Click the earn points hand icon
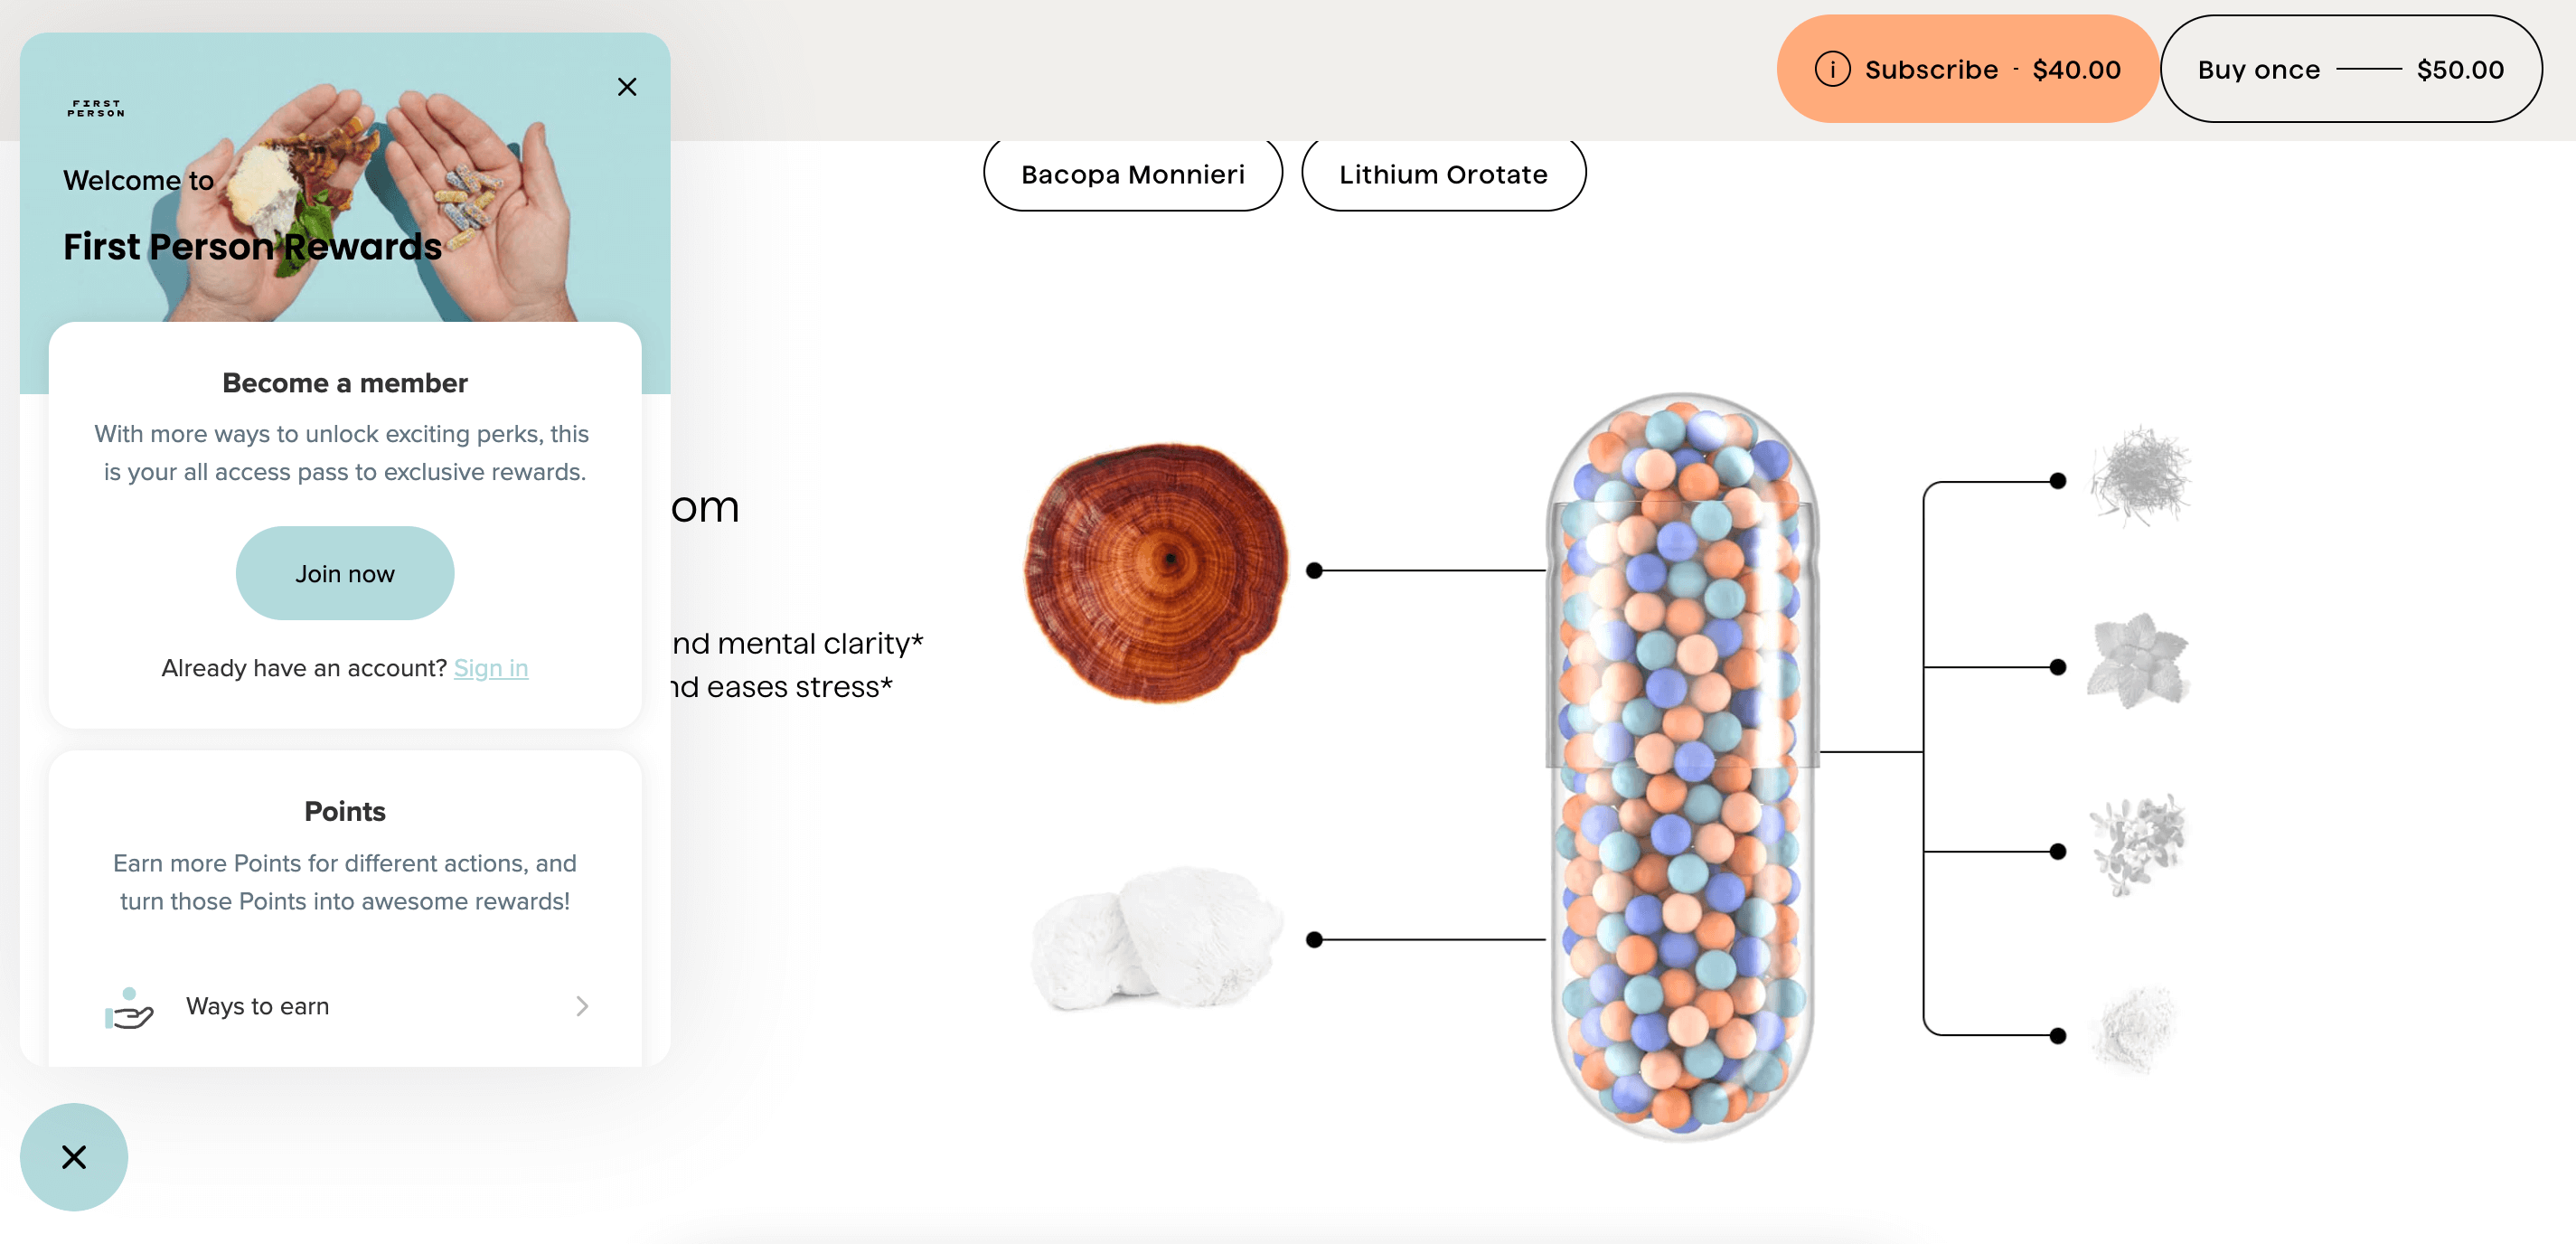 pos(127,1005)
